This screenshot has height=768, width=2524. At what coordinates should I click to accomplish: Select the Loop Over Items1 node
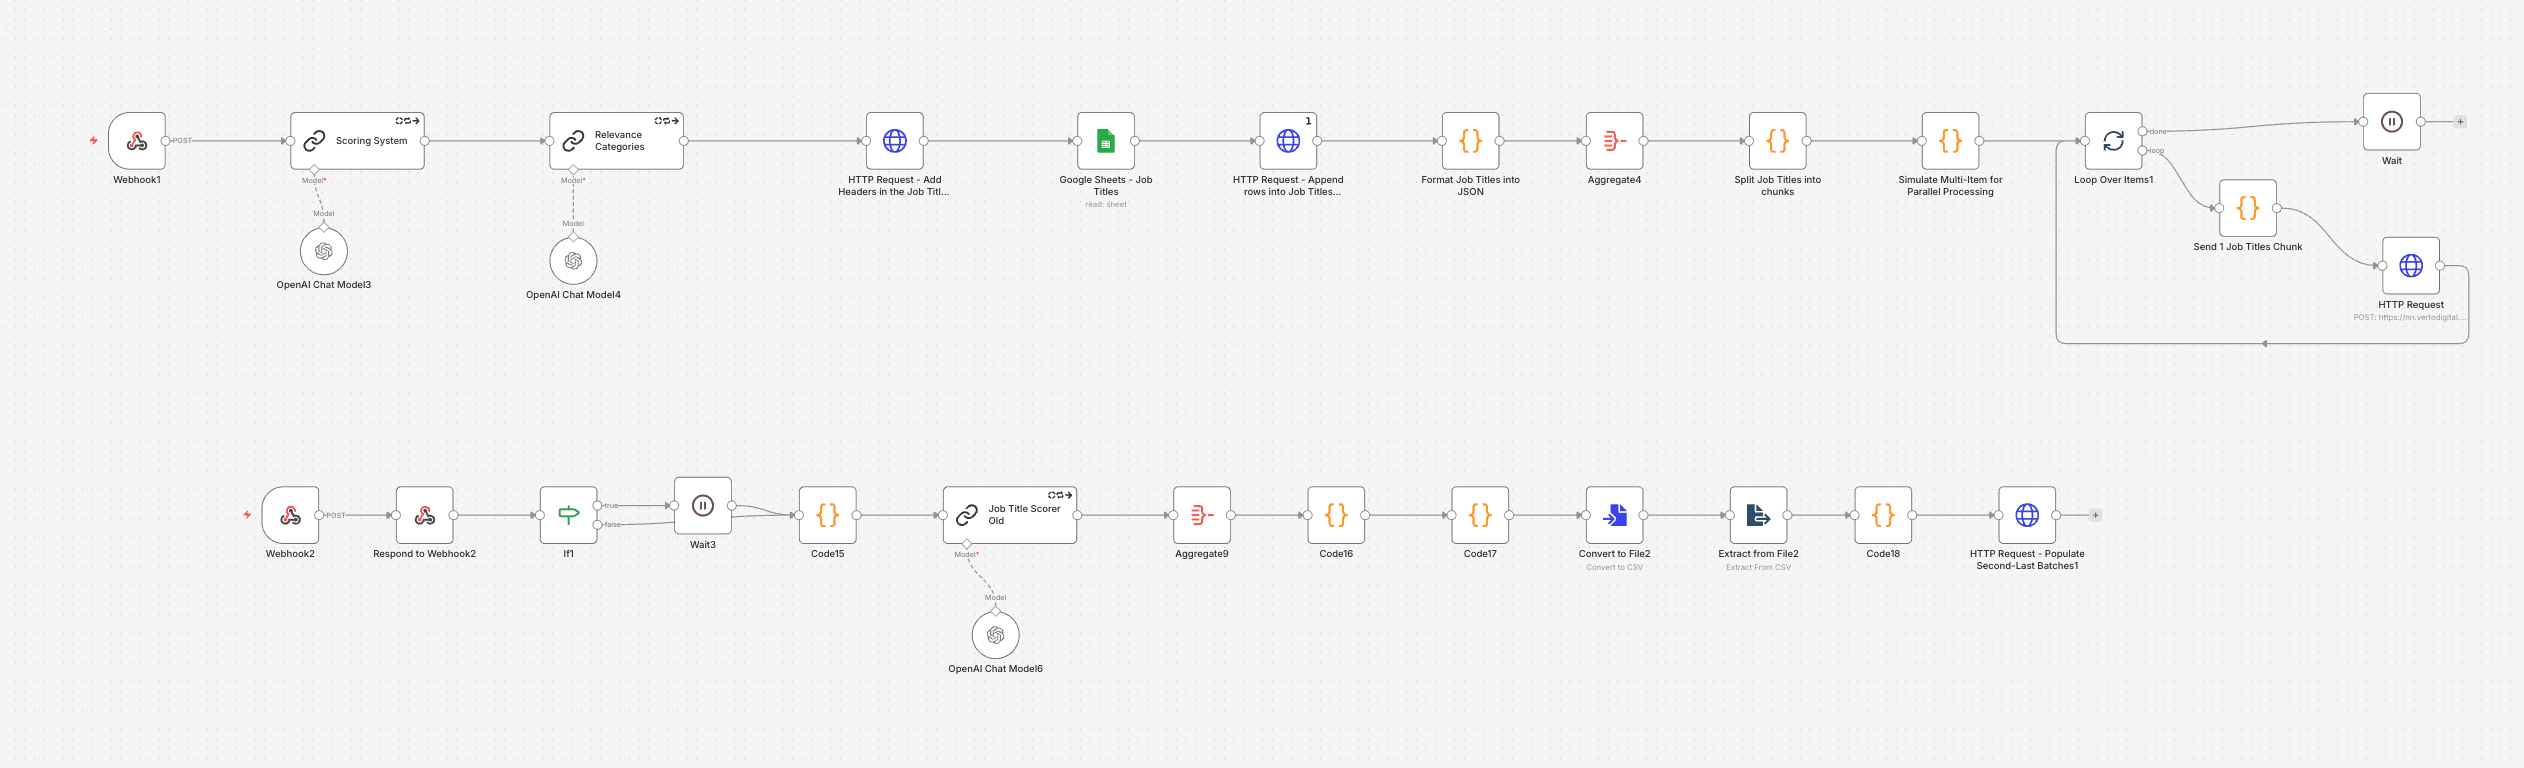point(2113,141)
